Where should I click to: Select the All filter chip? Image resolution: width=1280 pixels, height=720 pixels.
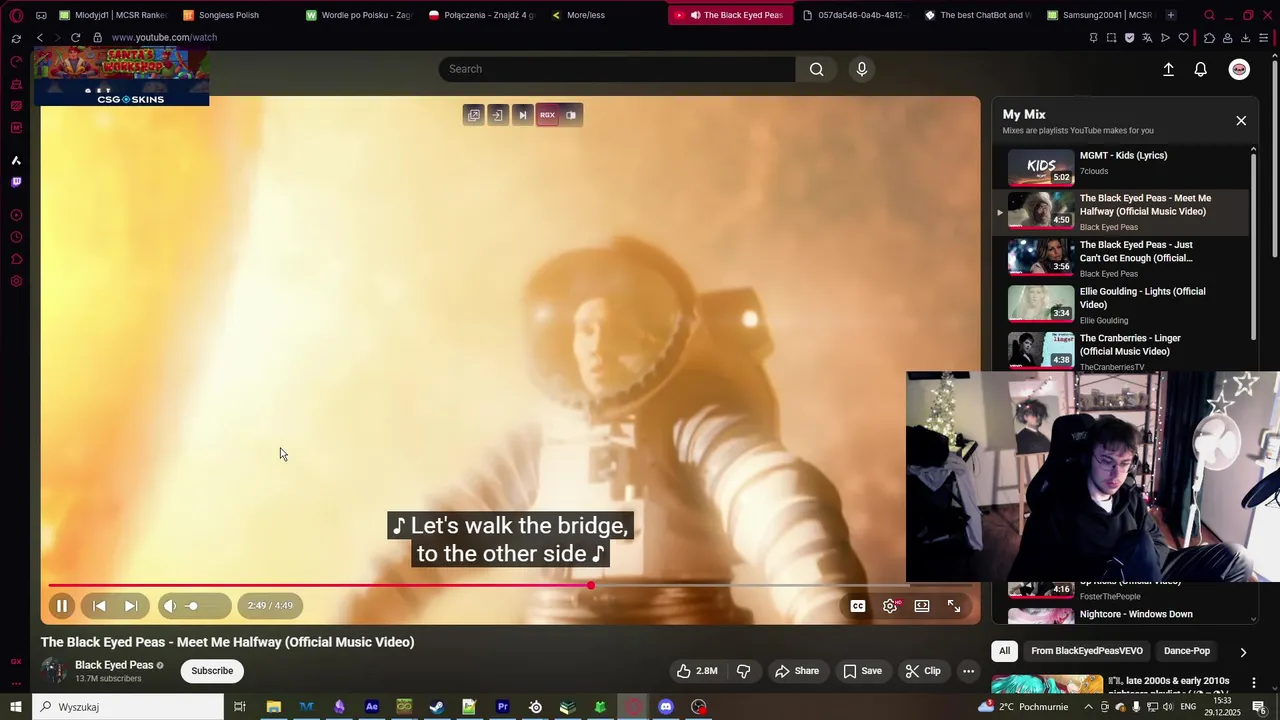(x=1005, y=651)
